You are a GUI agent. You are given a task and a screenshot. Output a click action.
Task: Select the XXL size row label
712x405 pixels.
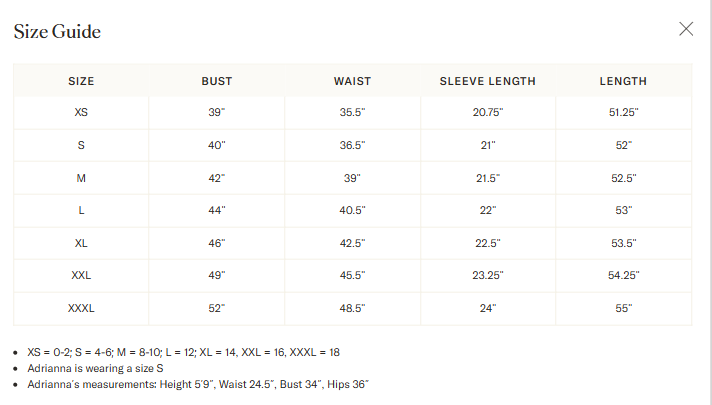pyautogui.click(x=81, y=275)
